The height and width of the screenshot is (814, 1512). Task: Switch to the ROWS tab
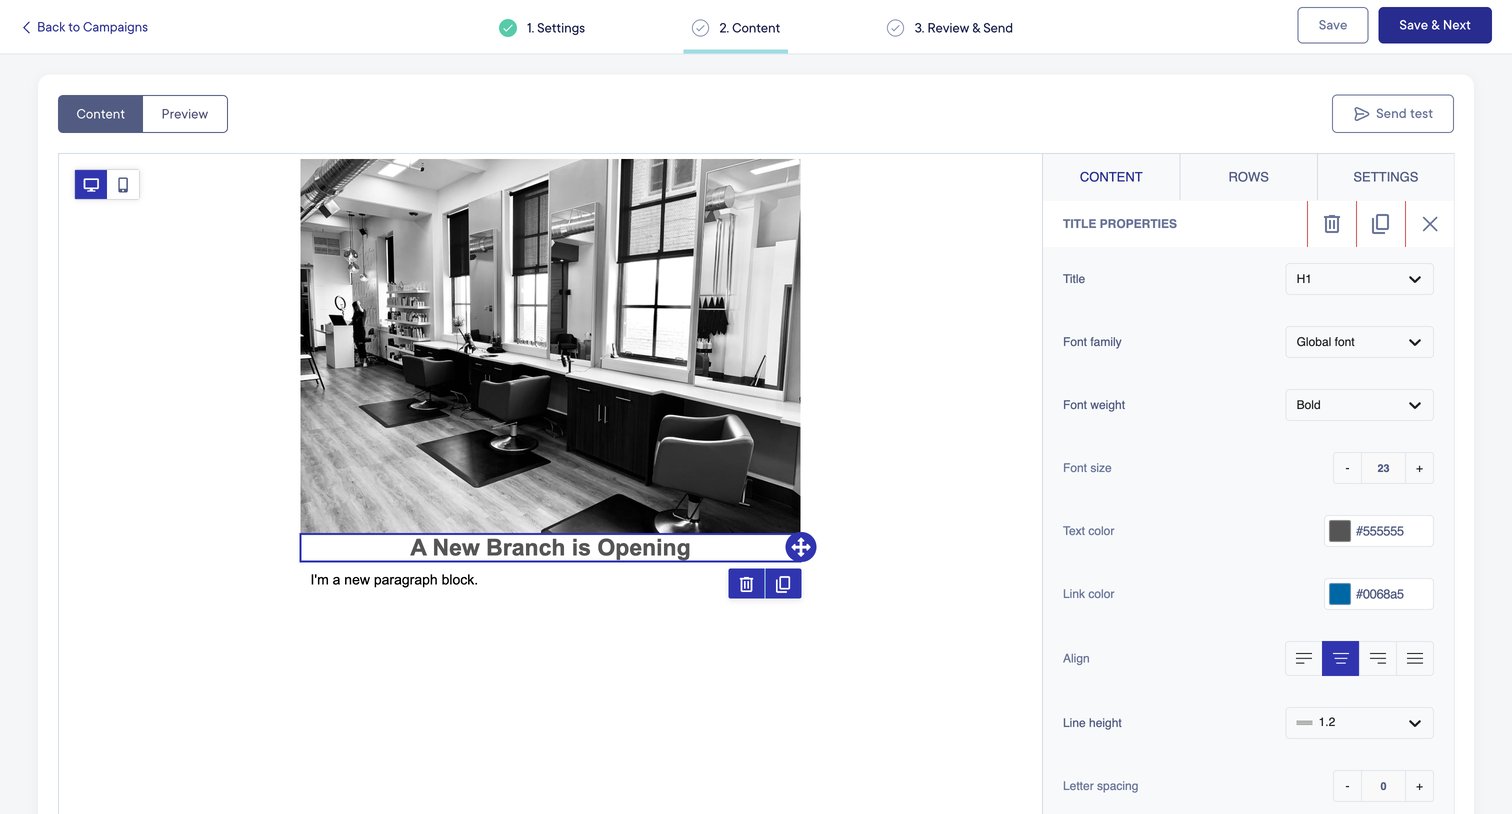(x=1248, y=177)
